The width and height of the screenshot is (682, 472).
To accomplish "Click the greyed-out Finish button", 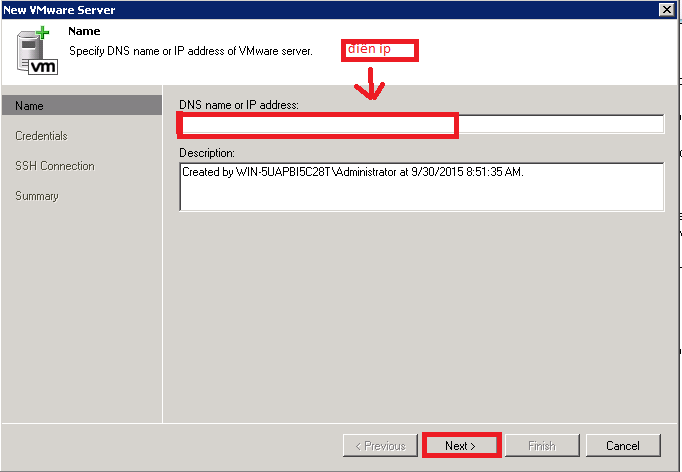I will 542,445.
